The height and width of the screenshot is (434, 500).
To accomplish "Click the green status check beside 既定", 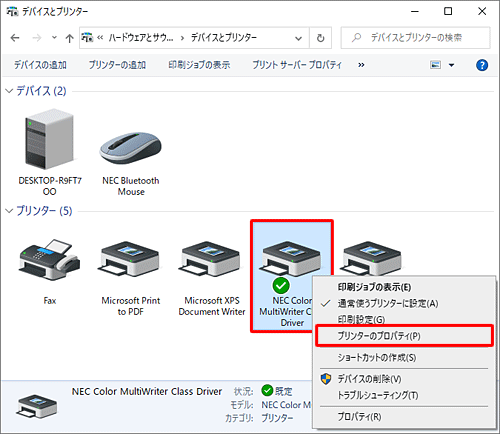I will pyautogui.click(x=267, y=390).
